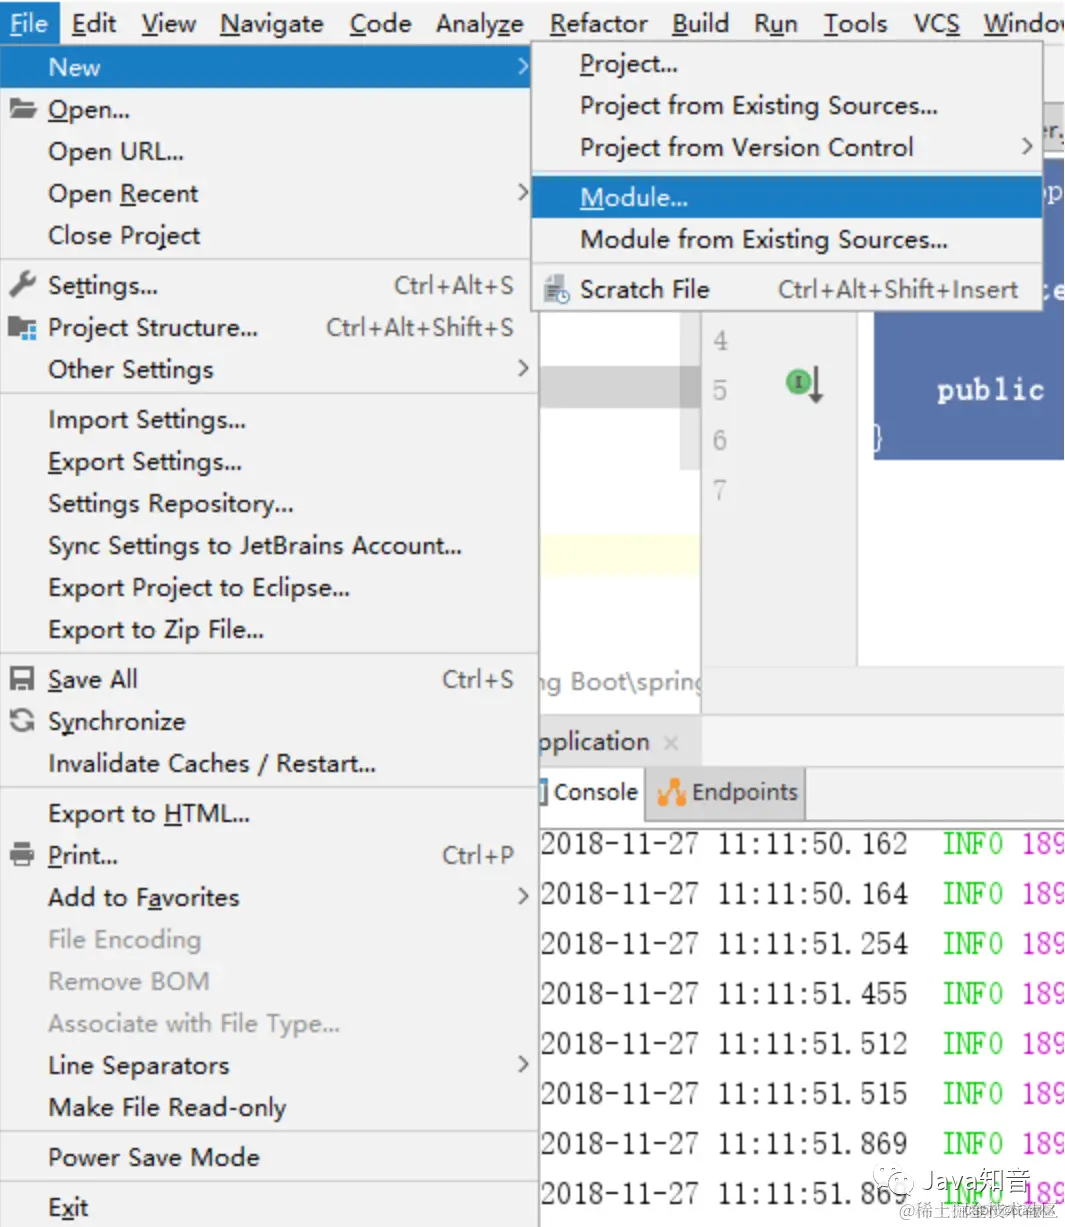The height and width of the screenshot is (1227, 1065).
Task: Select Settings Repository... menu item
Action: pos(268,503)
